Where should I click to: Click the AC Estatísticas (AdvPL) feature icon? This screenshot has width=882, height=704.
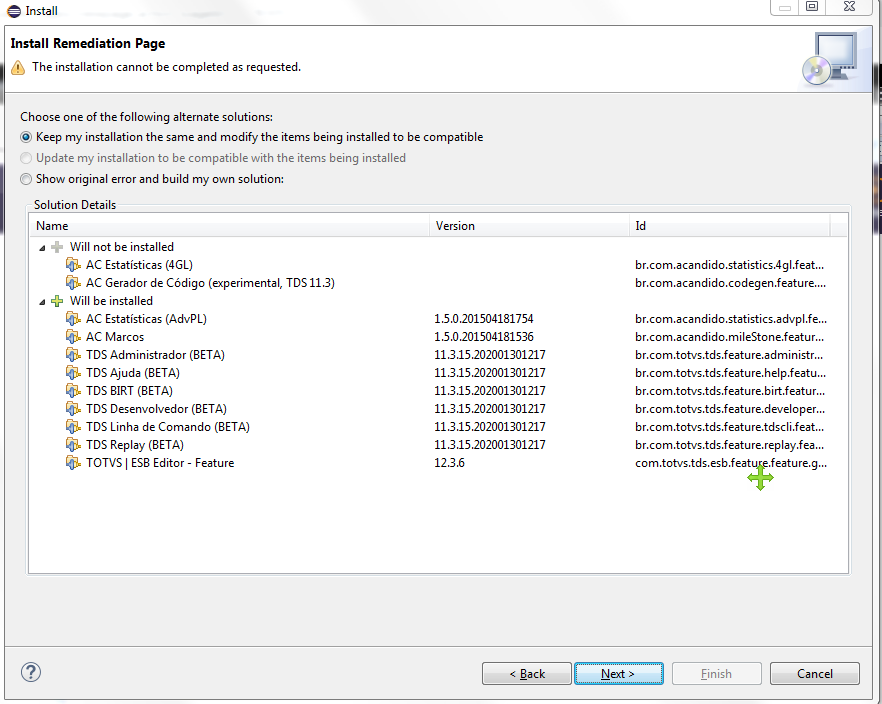pos(73,318)
